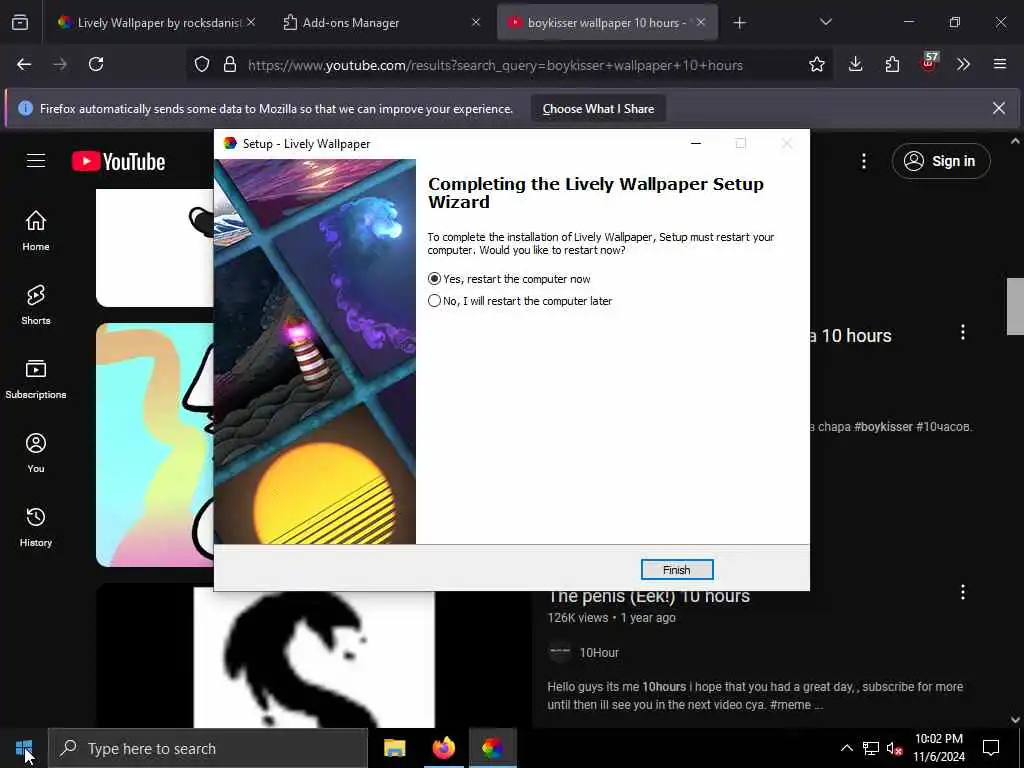Open the Windows Start menu

24,748
